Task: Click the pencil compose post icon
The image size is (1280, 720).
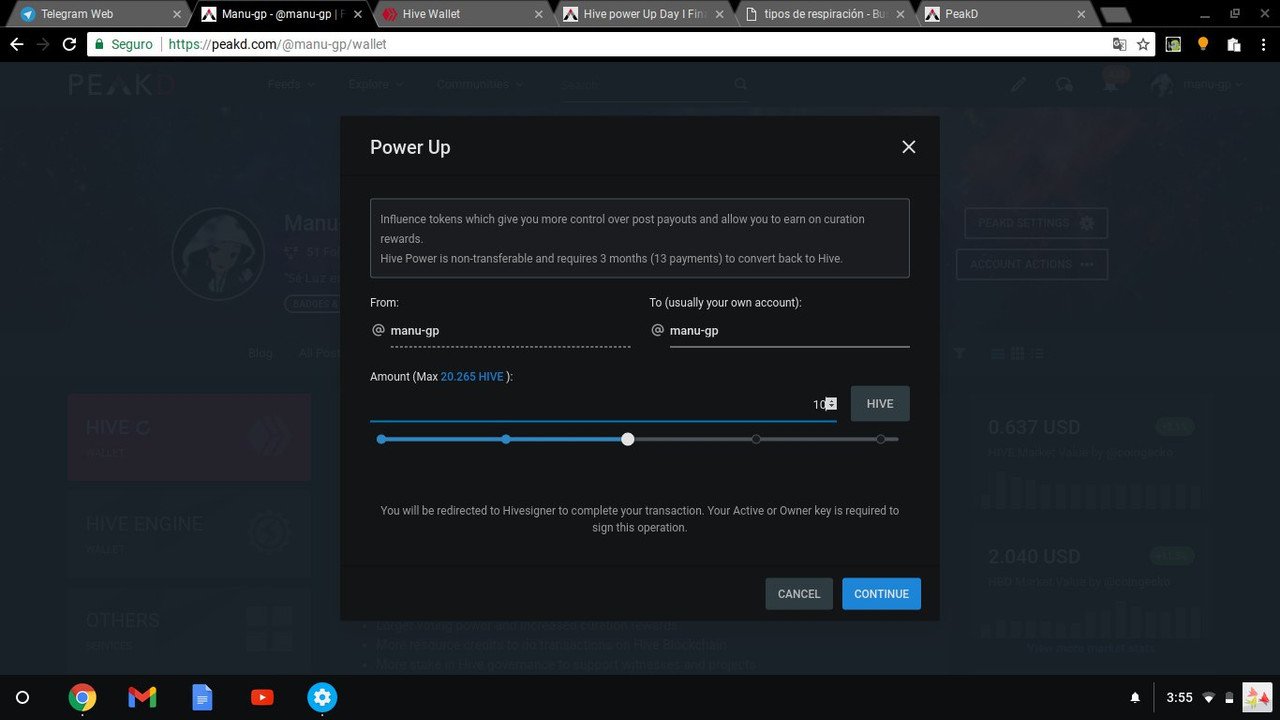Action: (1018, 85)
